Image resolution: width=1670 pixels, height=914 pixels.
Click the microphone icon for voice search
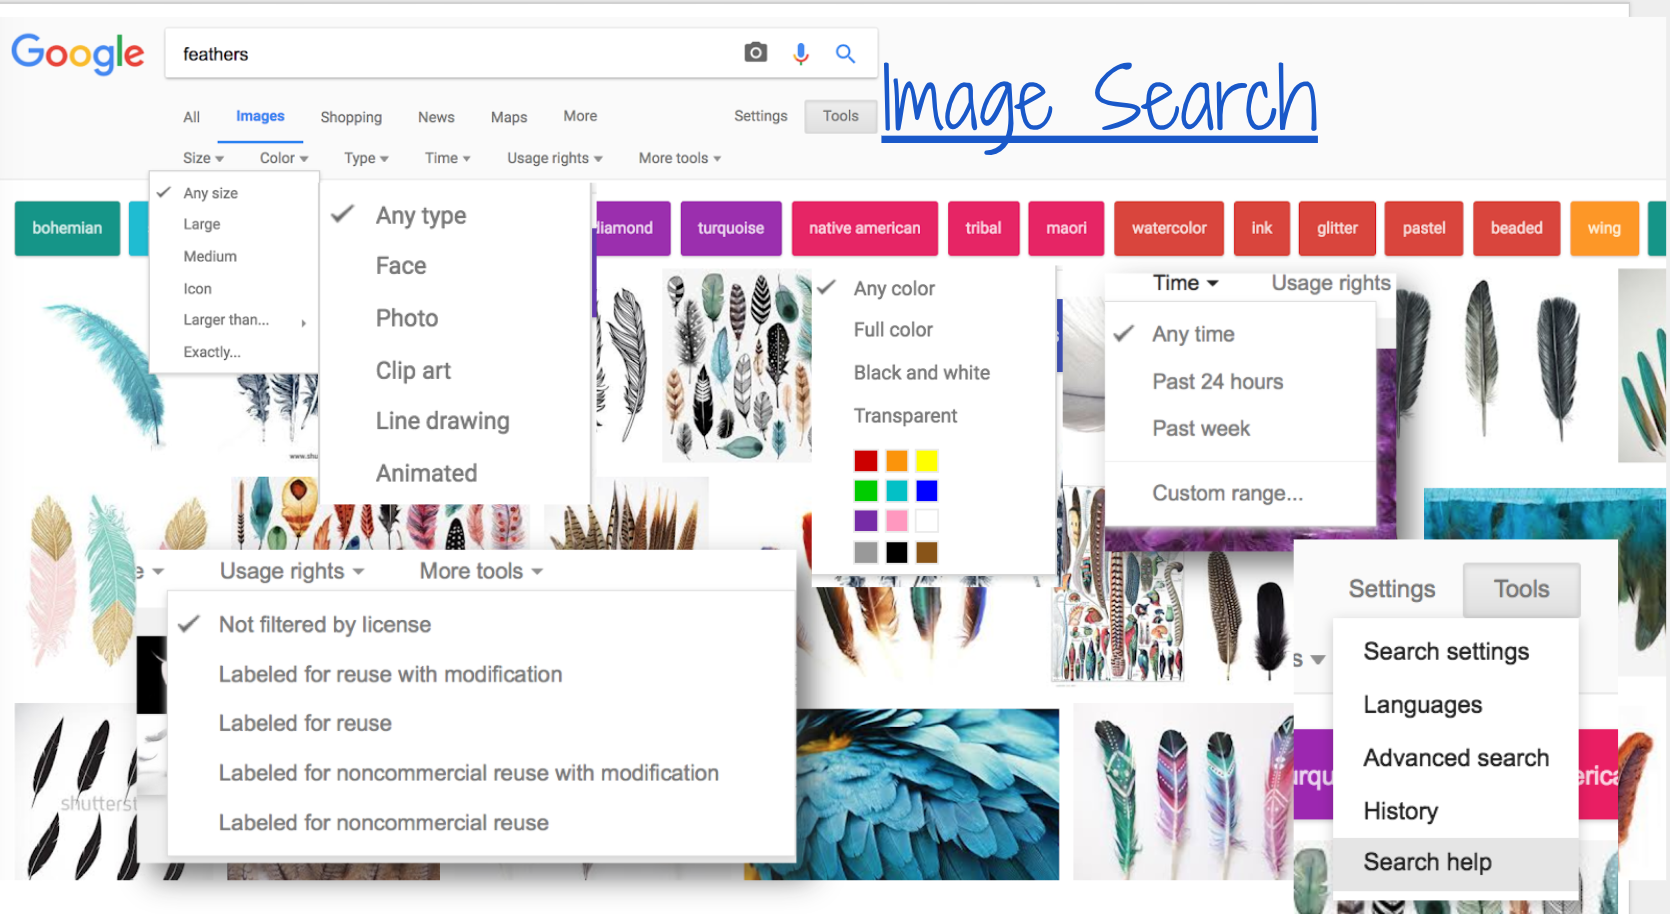[800, 53]
